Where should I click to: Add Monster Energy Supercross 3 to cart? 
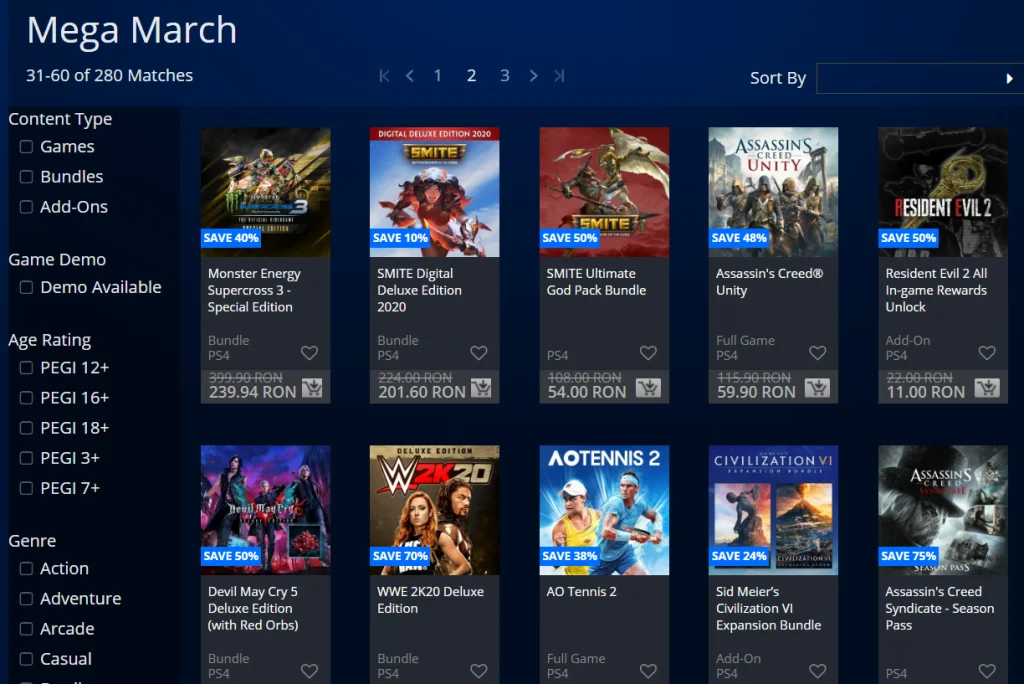(312, 388)
